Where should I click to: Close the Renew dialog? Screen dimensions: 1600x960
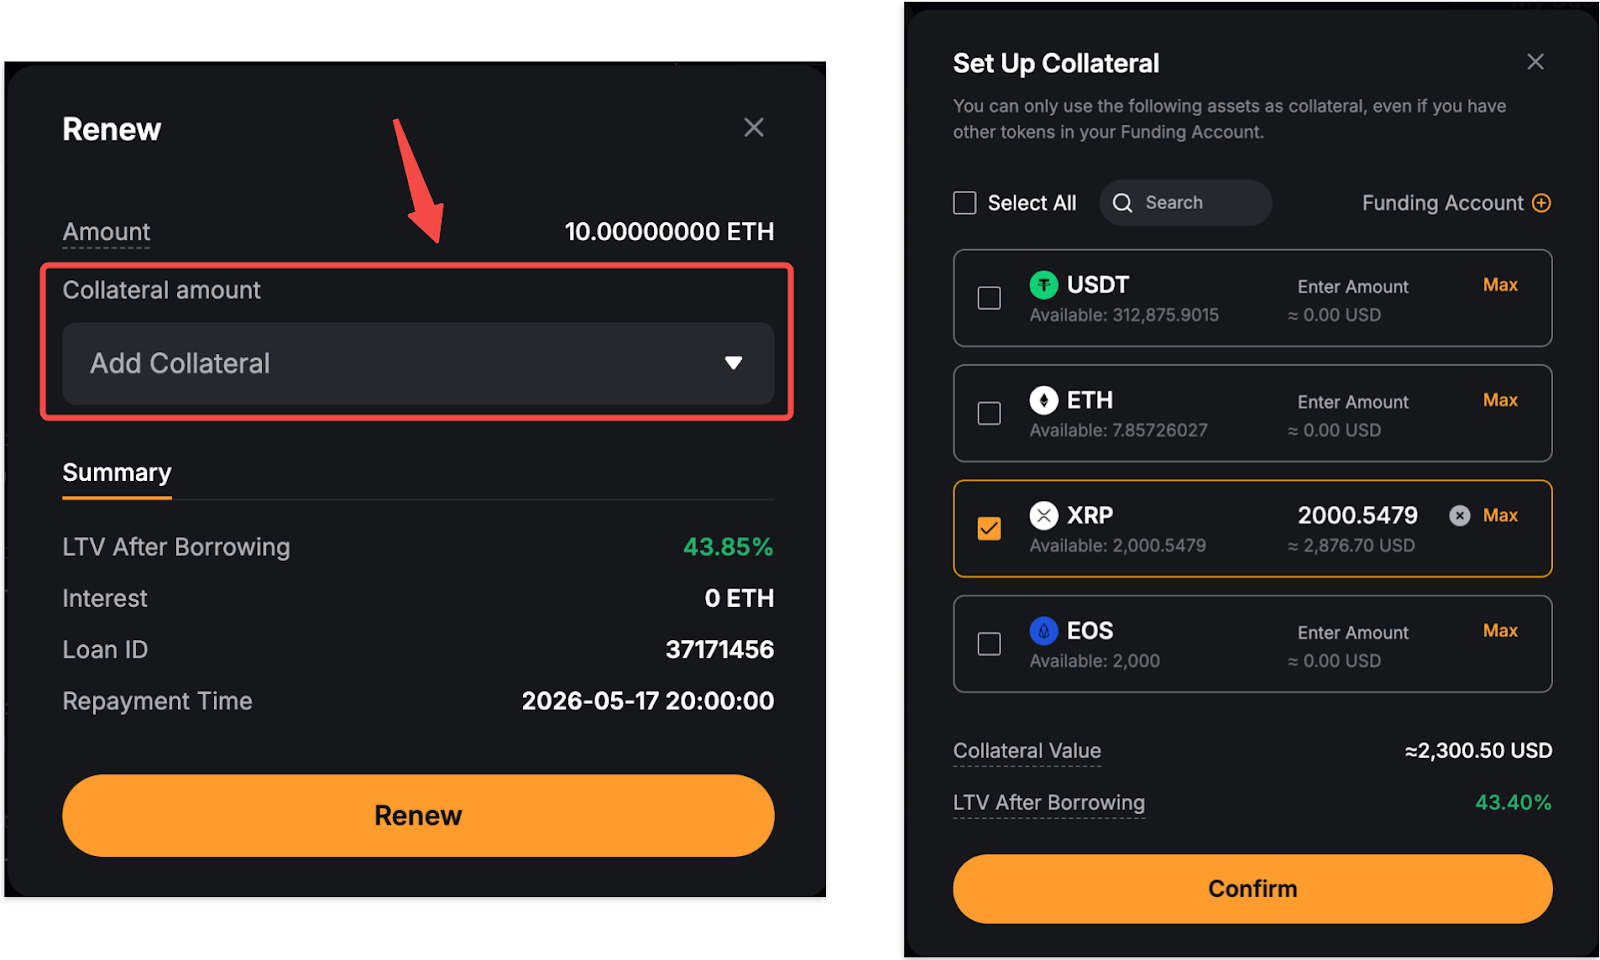coord(753,127)
